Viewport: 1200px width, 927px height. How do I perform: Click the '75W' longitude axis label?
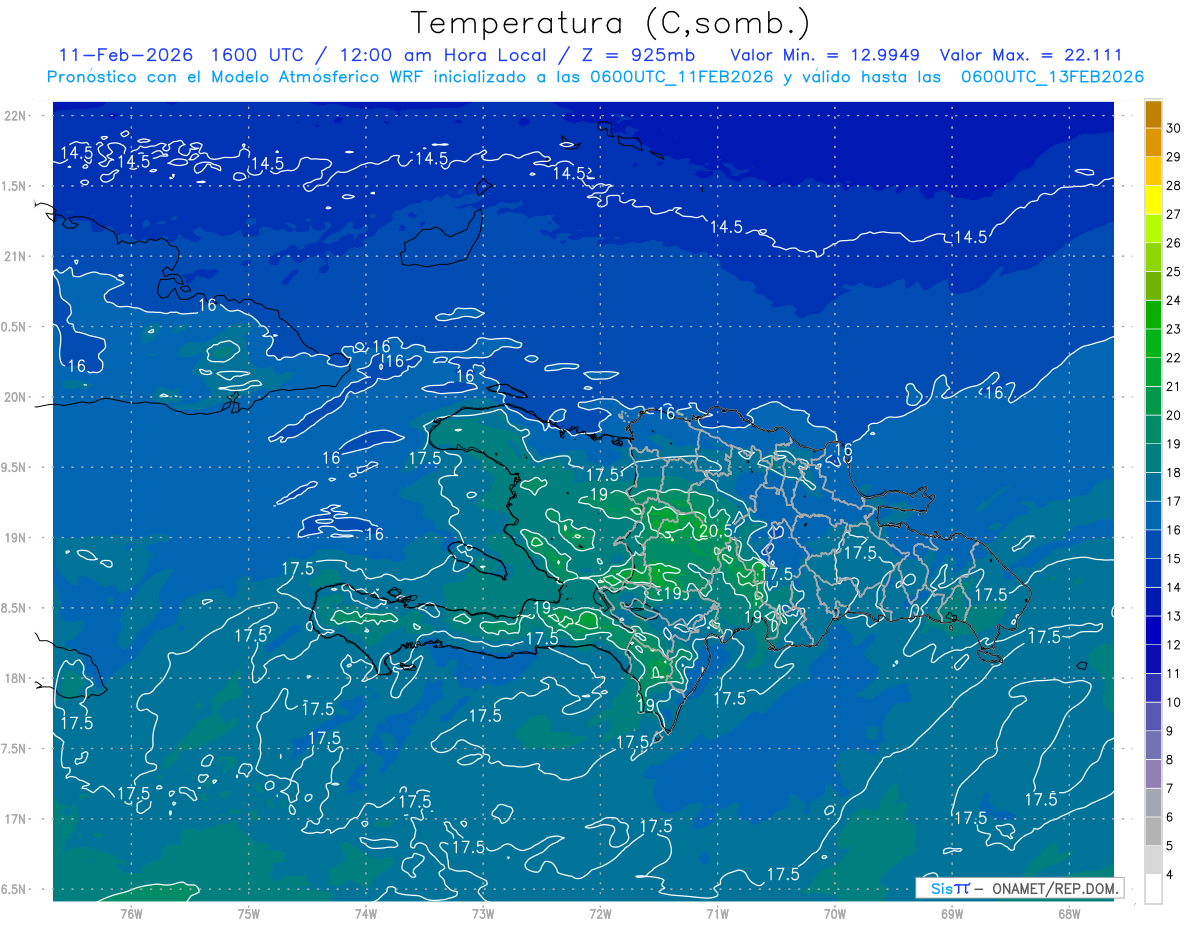(249, 914)
